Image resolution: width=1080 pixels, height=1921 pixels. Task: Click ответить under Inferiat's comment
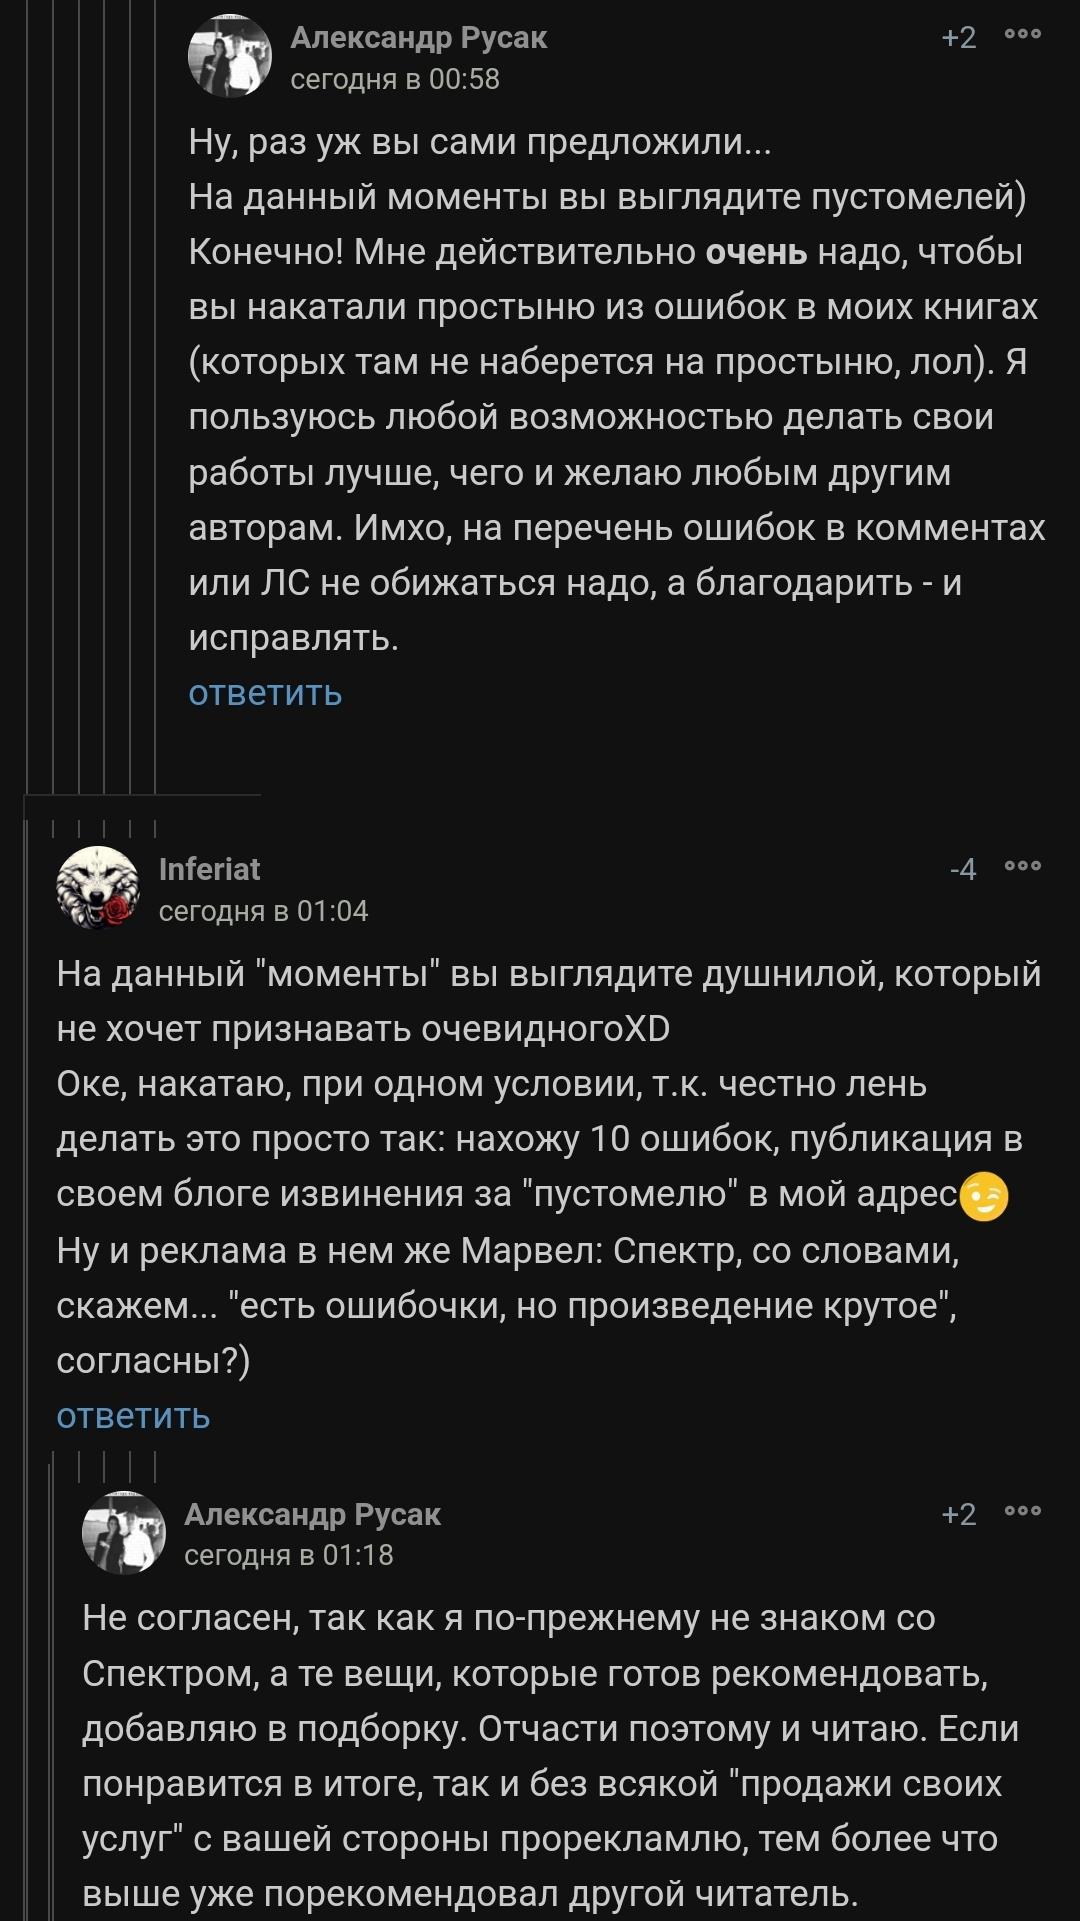click(x=133, y=1416)
